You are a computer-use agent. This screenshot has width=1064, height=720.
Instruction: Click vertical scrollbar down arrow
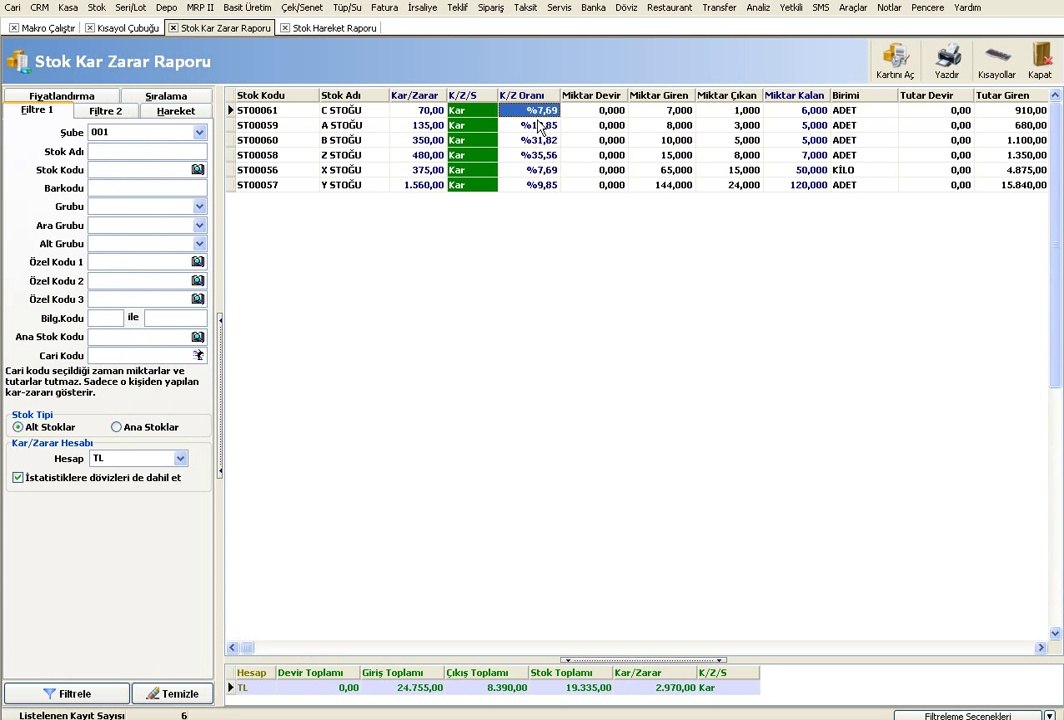pos(1055,633)
